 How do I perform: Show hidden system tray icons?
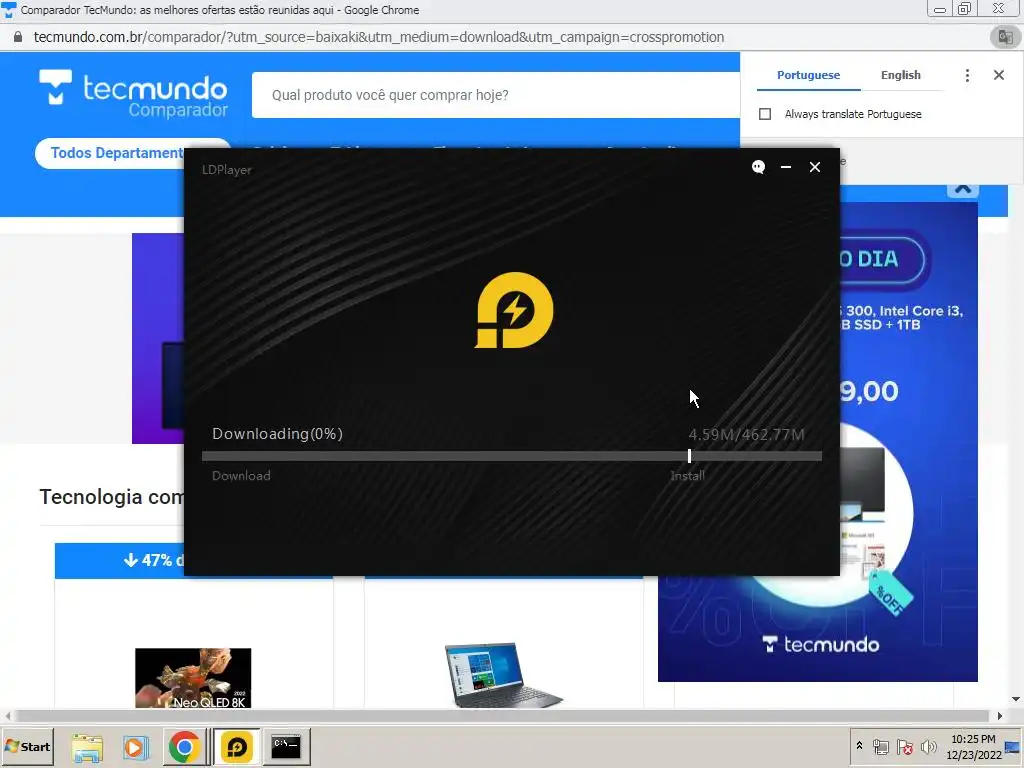pyautogui.click(x=859, y=746)
